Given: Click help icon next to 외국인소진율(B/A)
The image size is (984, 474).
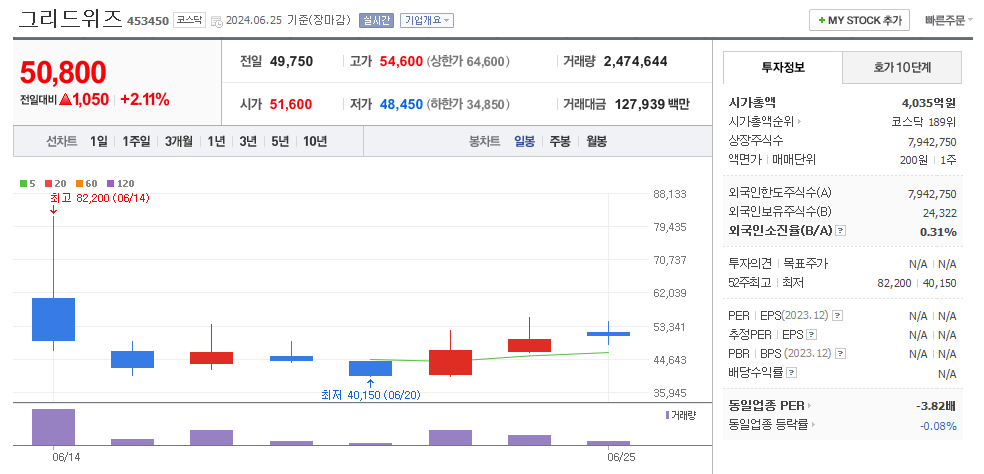Looking at the screenshot, I should coord(841,231).
